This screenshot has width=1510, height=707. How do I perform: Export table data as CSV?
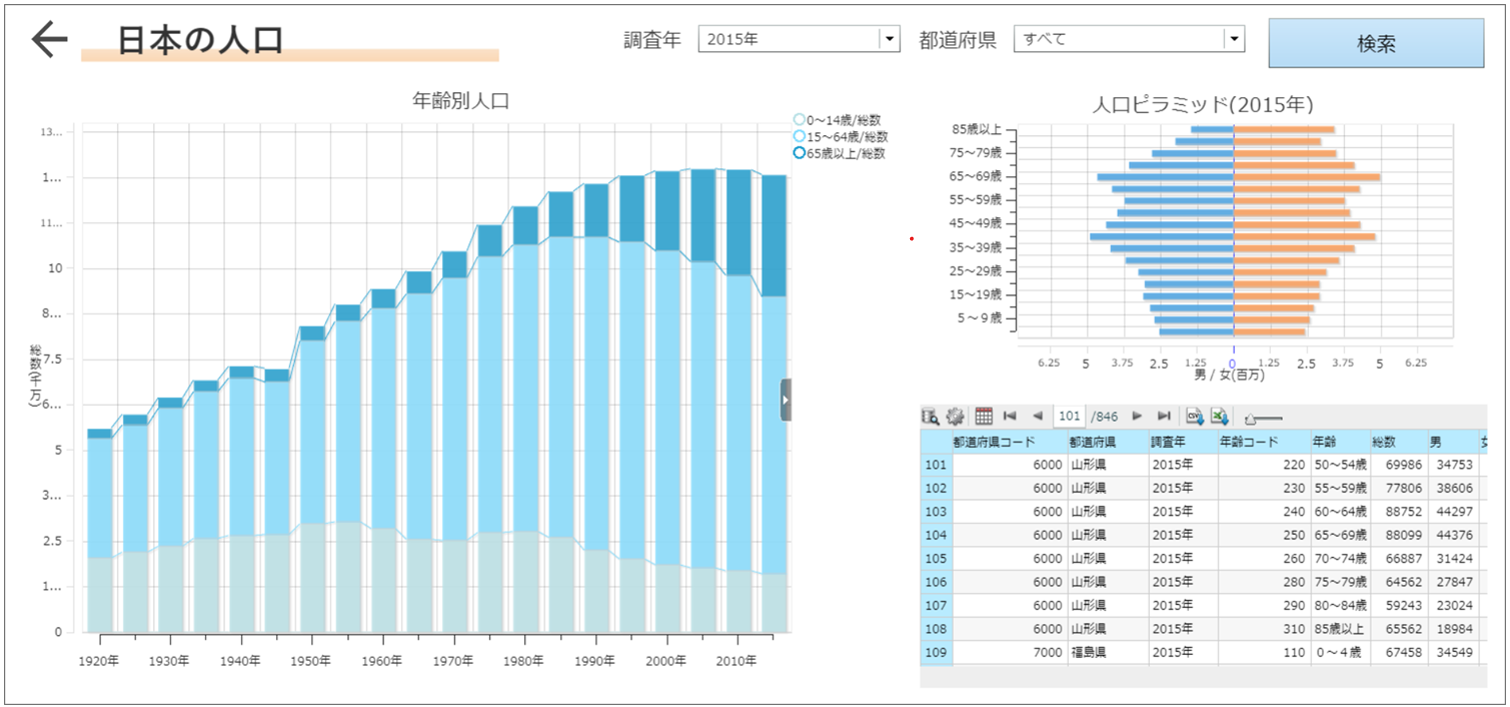click(x=1194, y=416)
